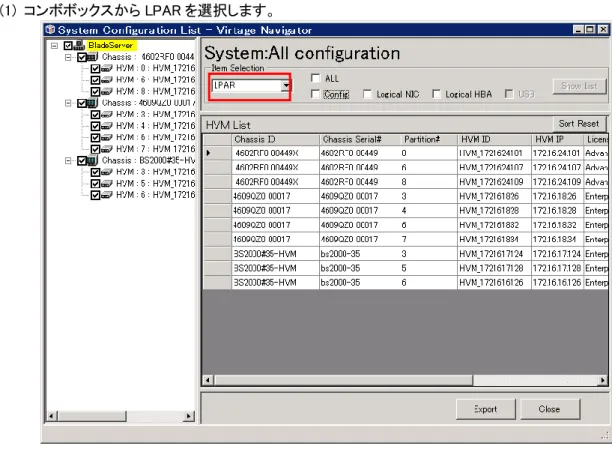Screen dimensions: 612x449
Task: Click the HVM List horizontal scrollbar thumb
Action: [343, 380]
